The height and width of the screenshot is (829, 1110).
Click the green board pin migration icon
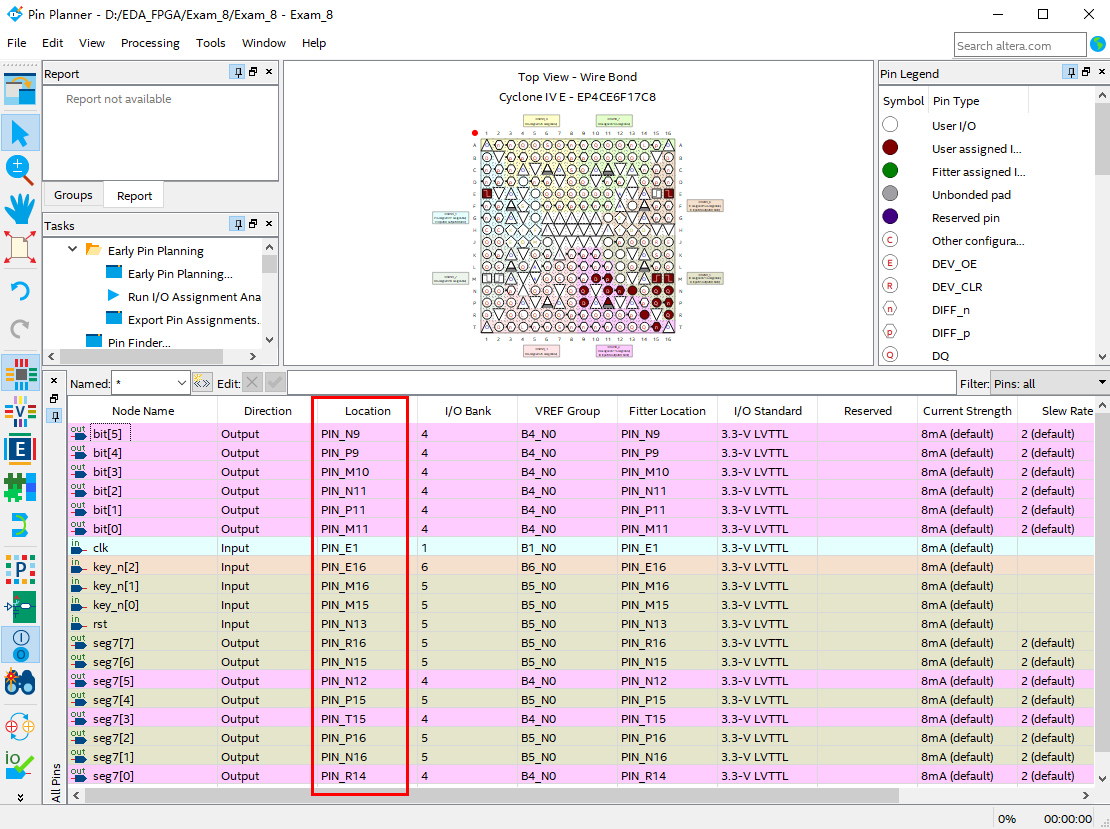[20, 607]
